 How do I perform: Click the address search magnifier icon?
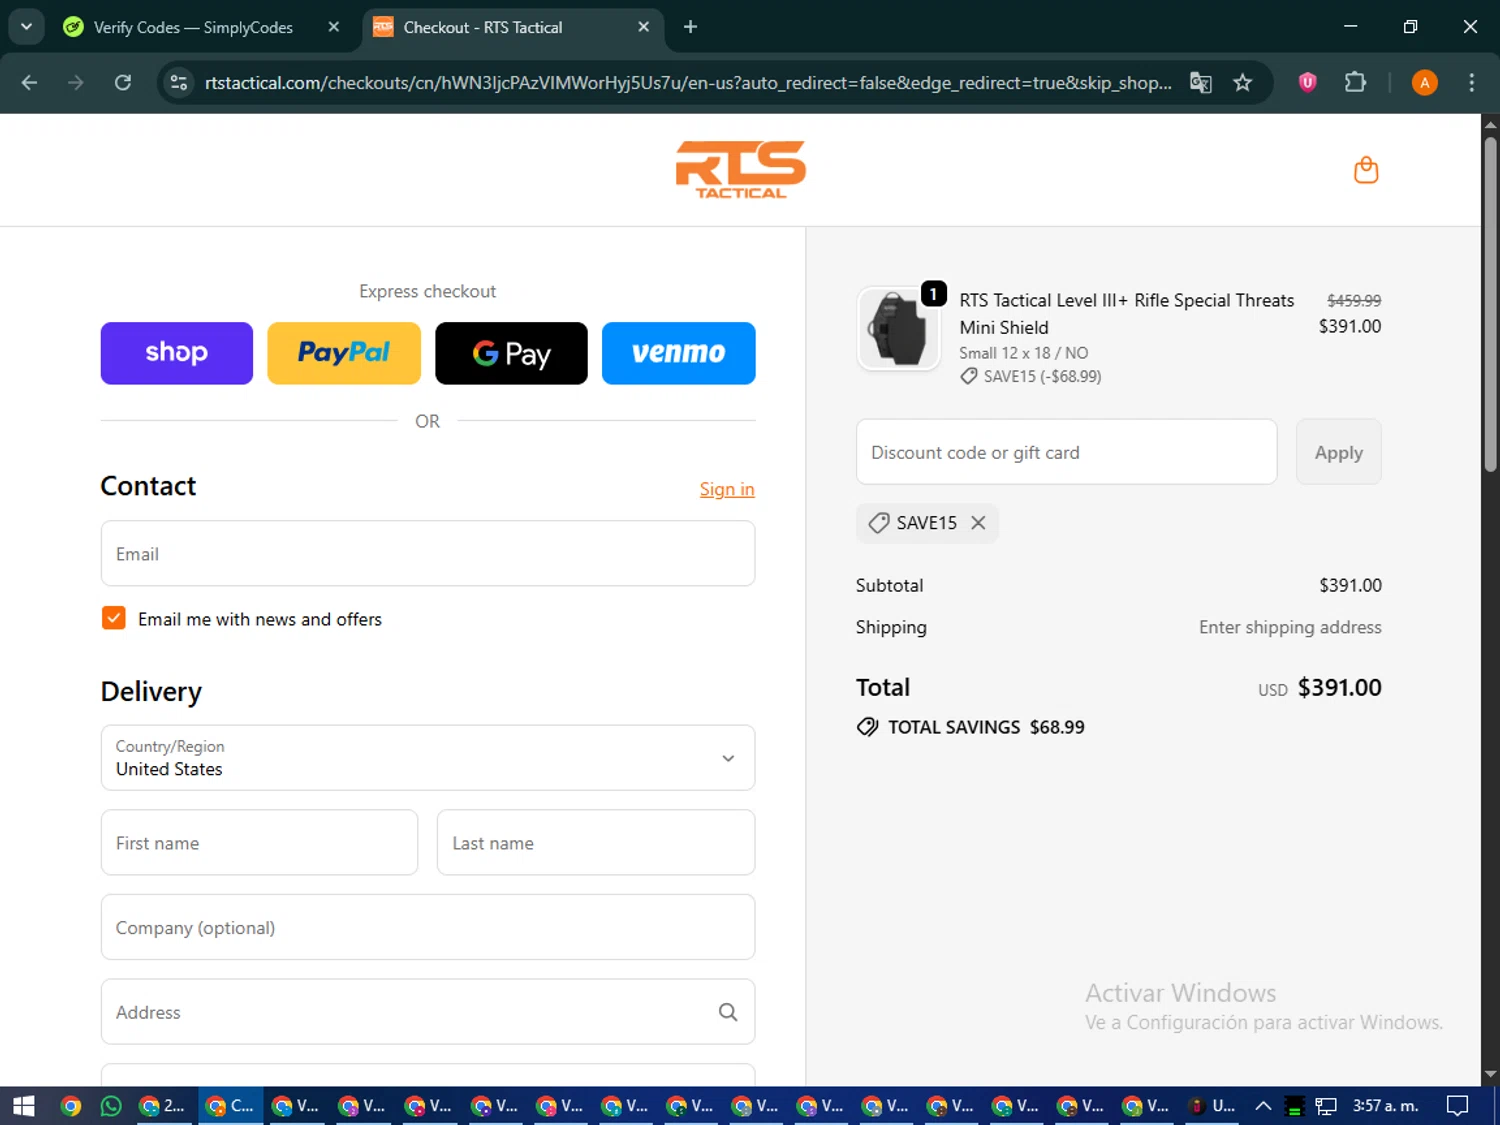(x=728, y=1012)
